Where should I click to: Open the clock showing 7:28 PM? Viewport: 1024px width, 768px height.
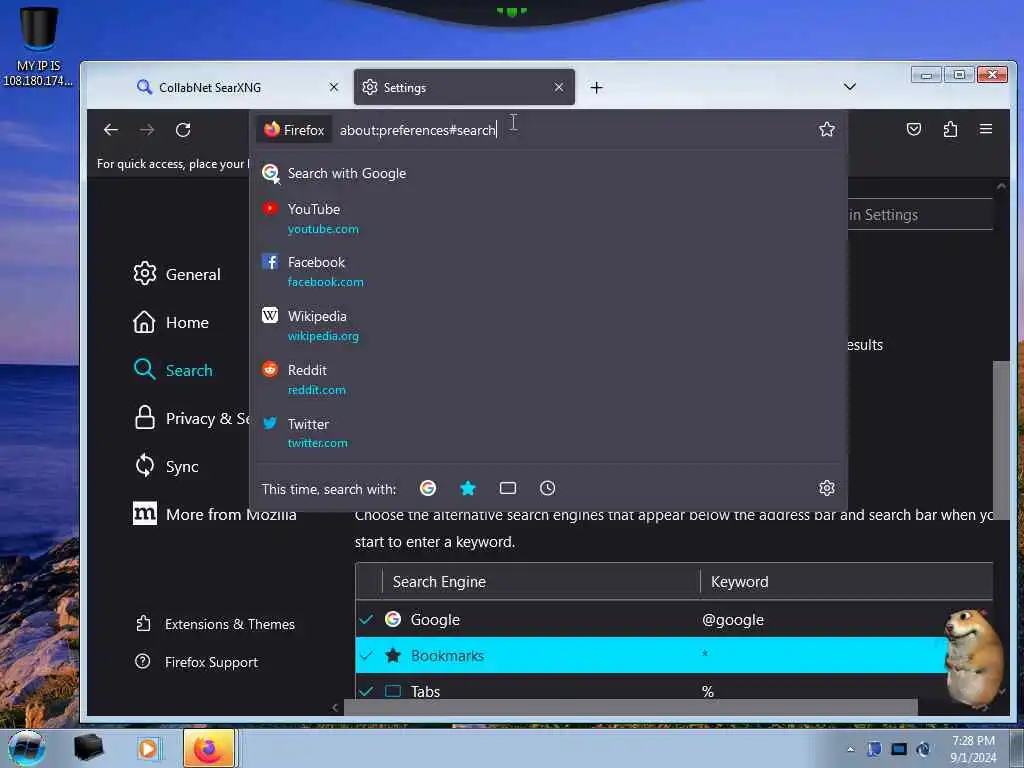click(x=973, y=749)
